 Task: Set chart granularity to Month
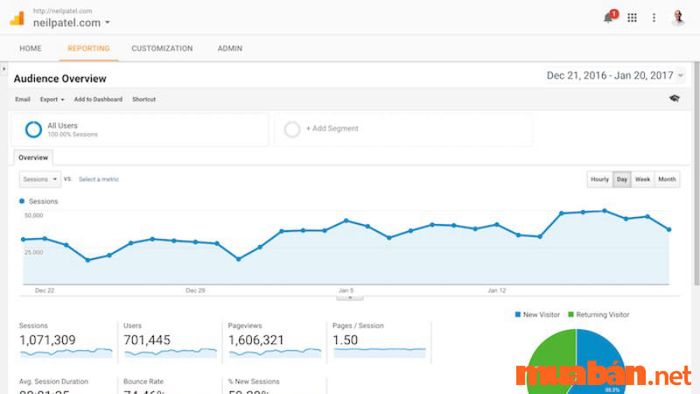pyautogui.click(x=667, y=179)
